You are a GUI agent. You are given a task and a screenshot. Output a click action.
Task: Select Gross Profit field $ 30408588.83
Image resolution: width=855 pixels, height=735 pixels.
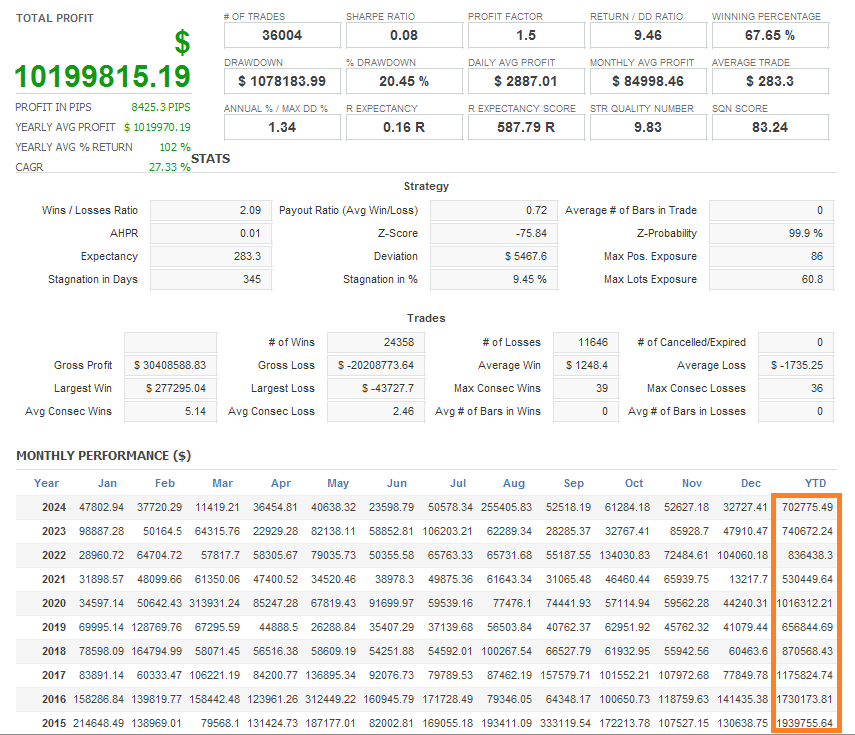[170, 365]
